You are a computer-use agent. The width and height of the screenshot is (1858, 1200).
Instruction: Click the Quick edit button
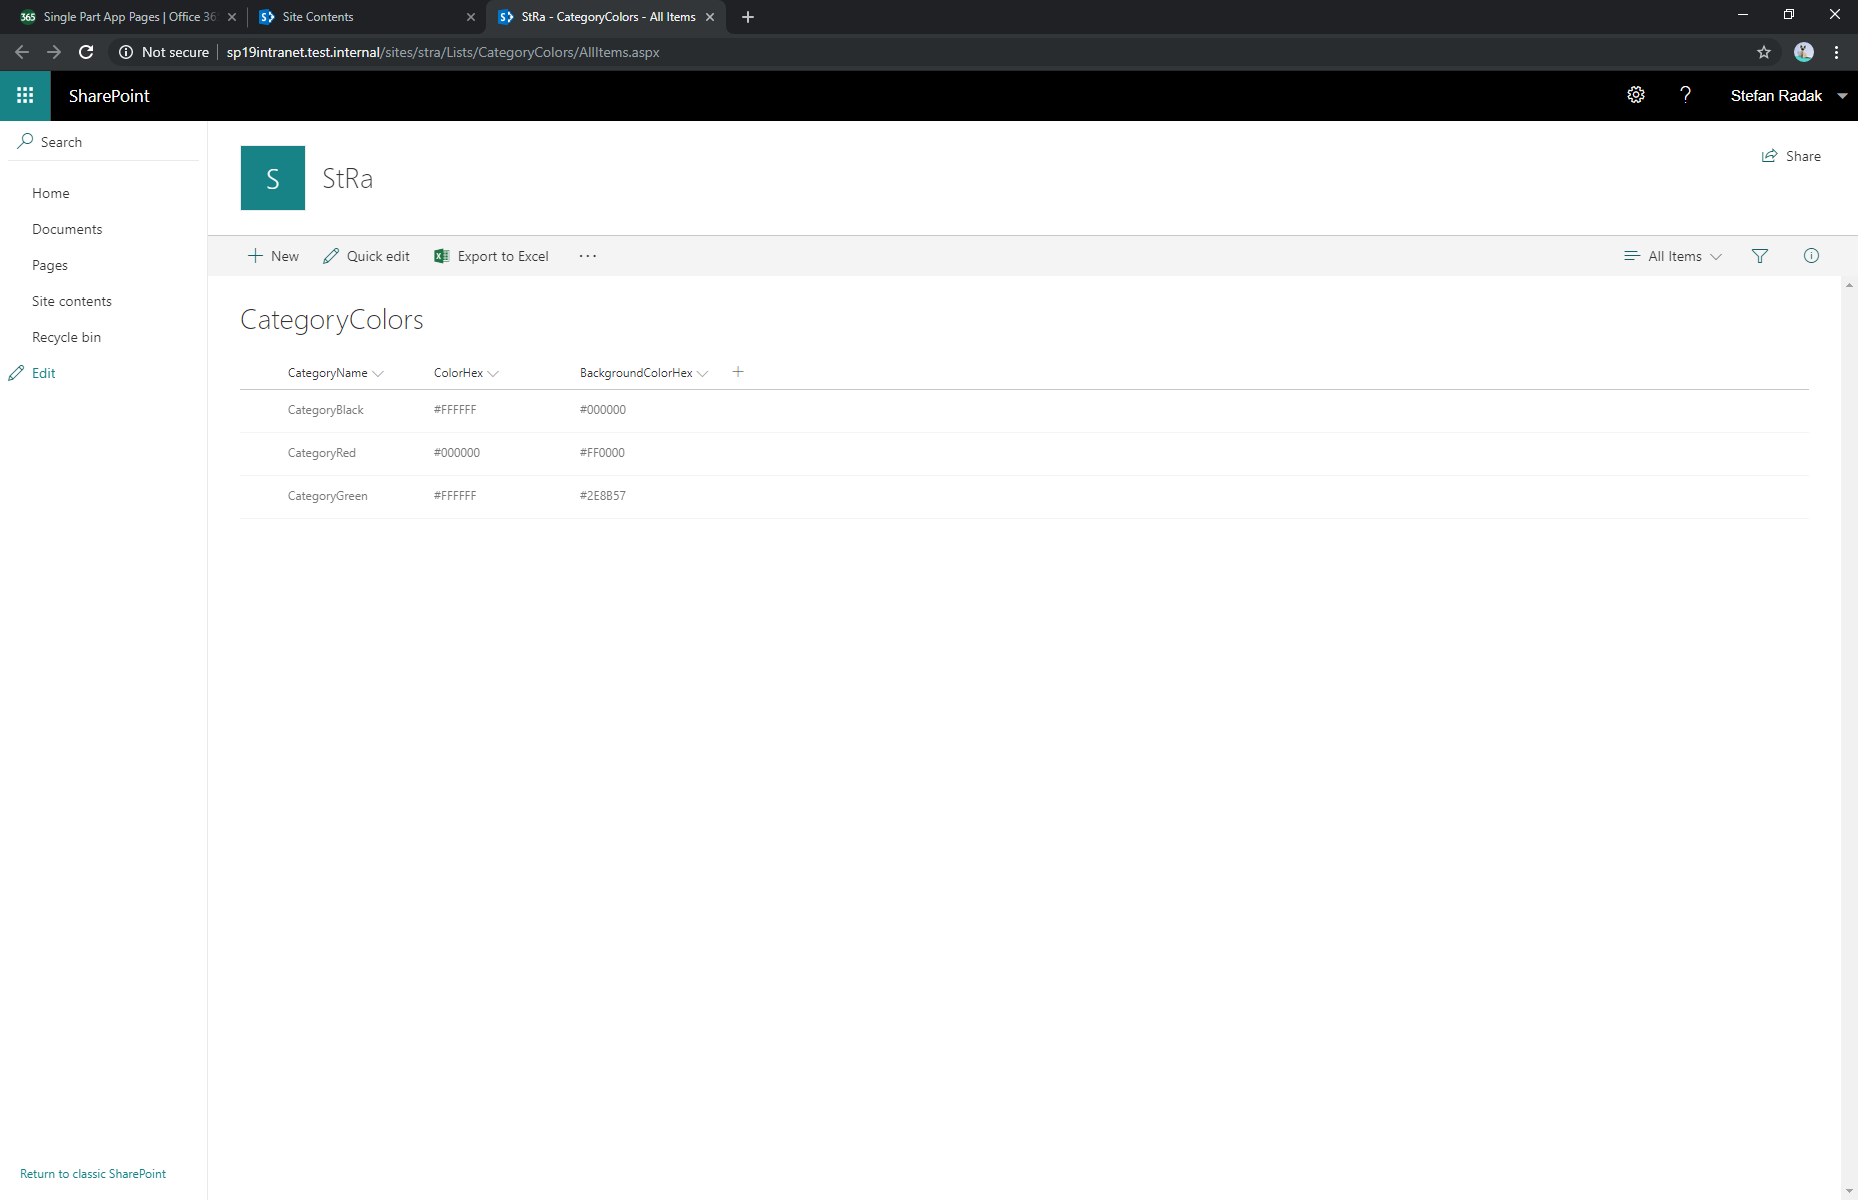pos(366,256)
